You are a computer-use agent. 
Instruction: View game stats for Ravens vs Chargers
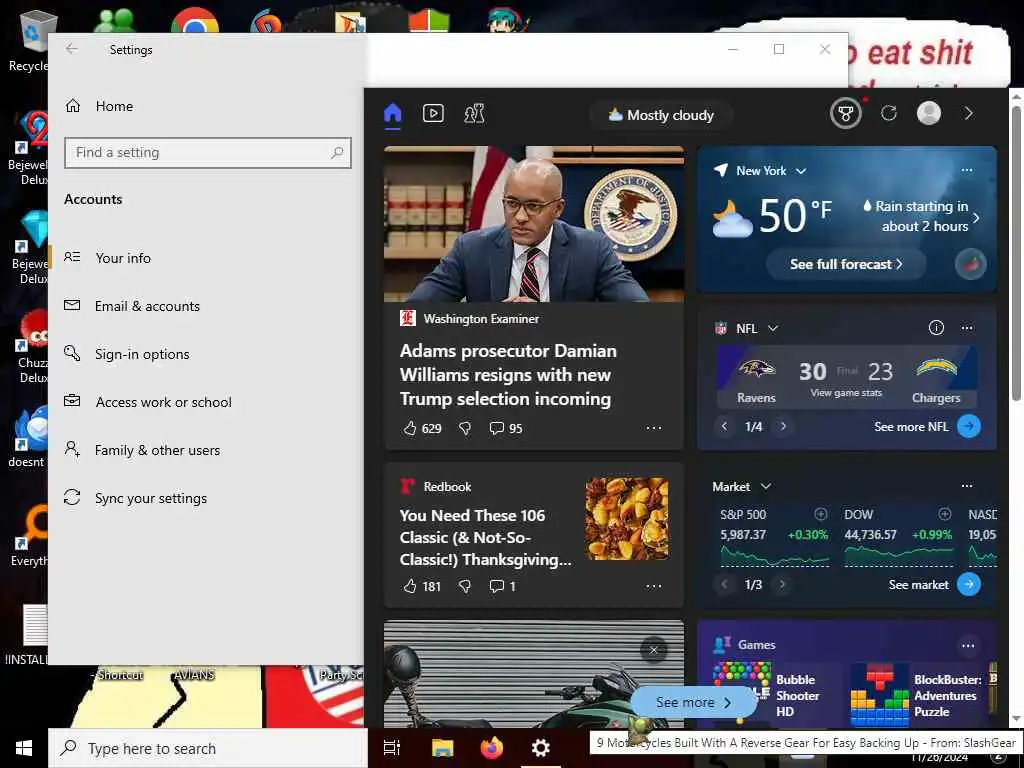pos(846,393)
